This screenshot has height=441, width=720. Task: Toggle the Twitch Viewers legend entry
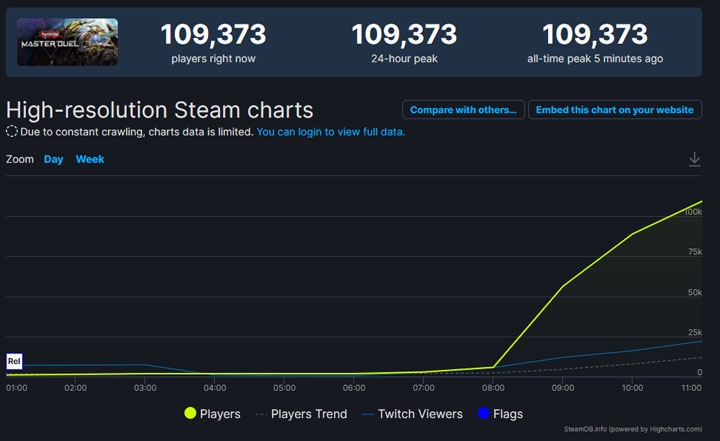pyautogui.click(x=412, y=414)
